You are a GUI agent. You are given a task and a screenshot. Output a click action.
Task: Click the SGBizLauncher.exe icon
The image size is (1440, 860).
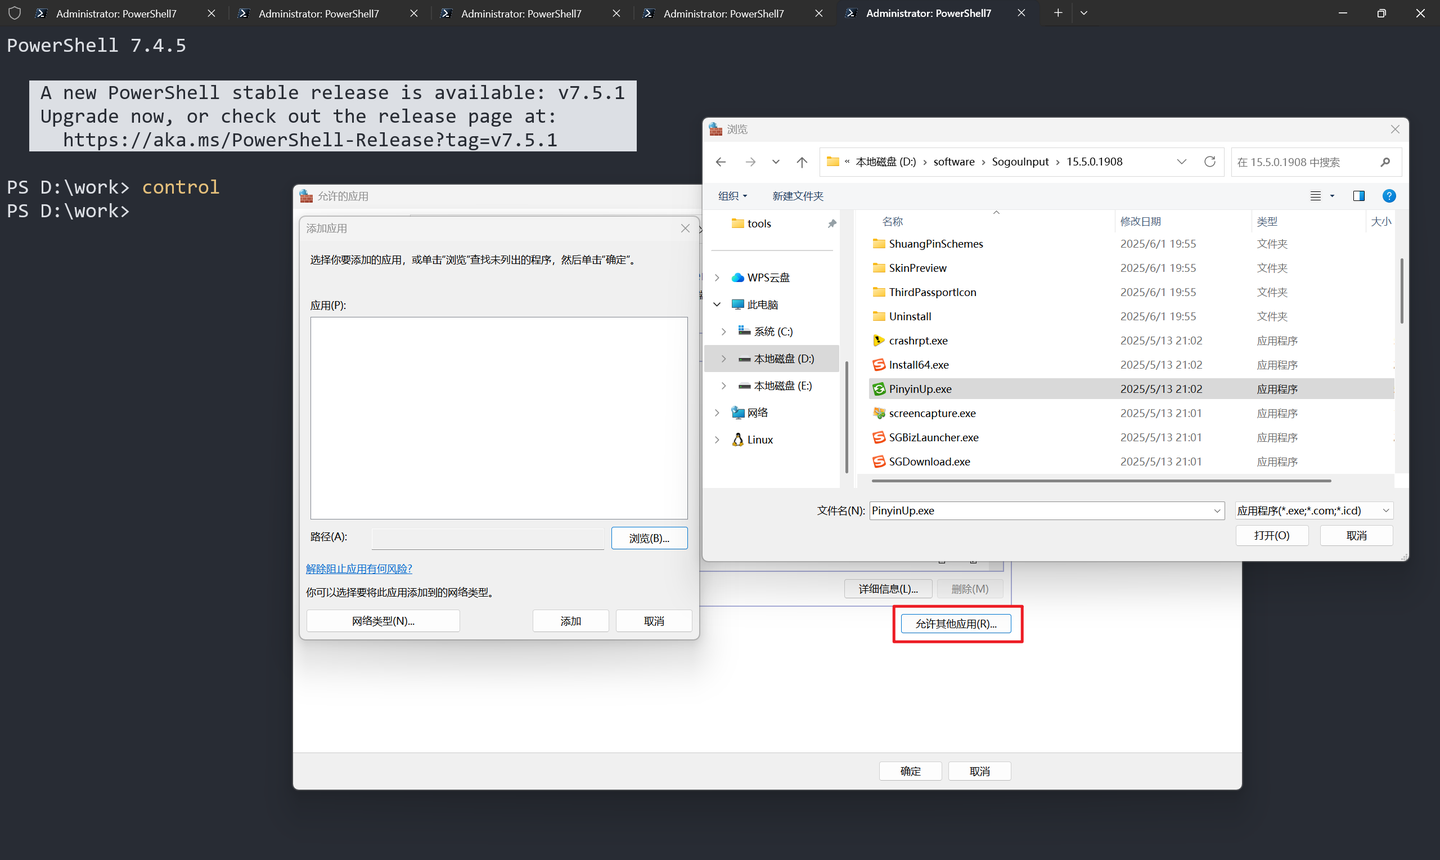(x=879, y=438)
